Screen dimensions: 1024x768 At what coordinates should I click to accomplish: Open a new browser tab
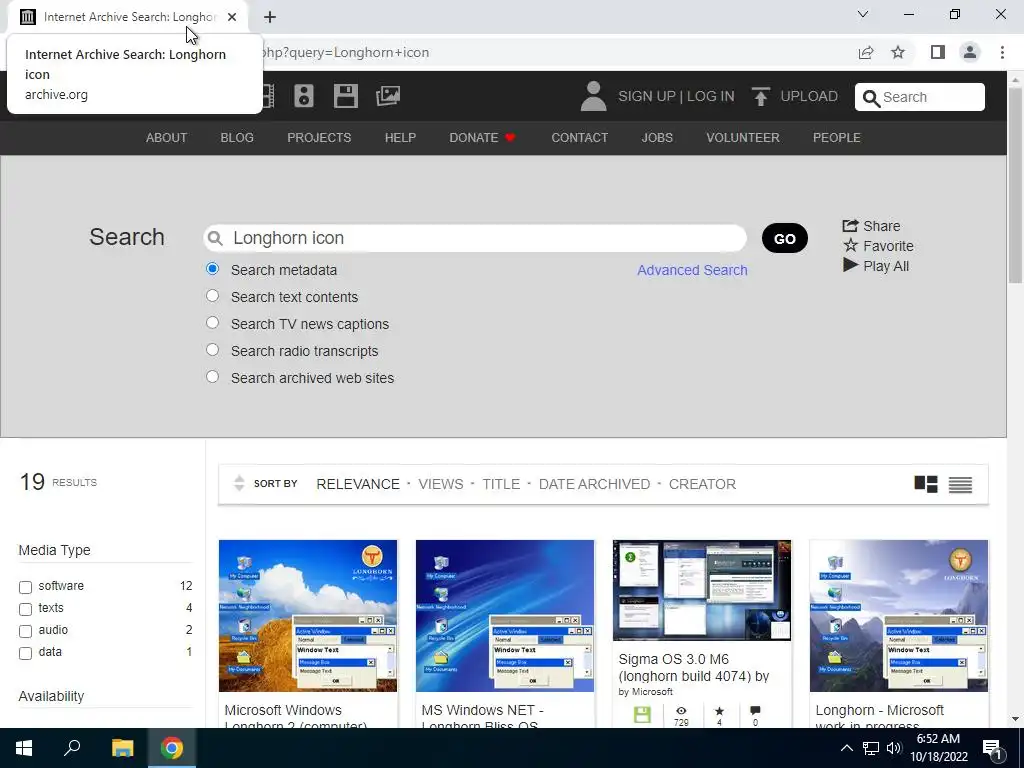point(270,17)
